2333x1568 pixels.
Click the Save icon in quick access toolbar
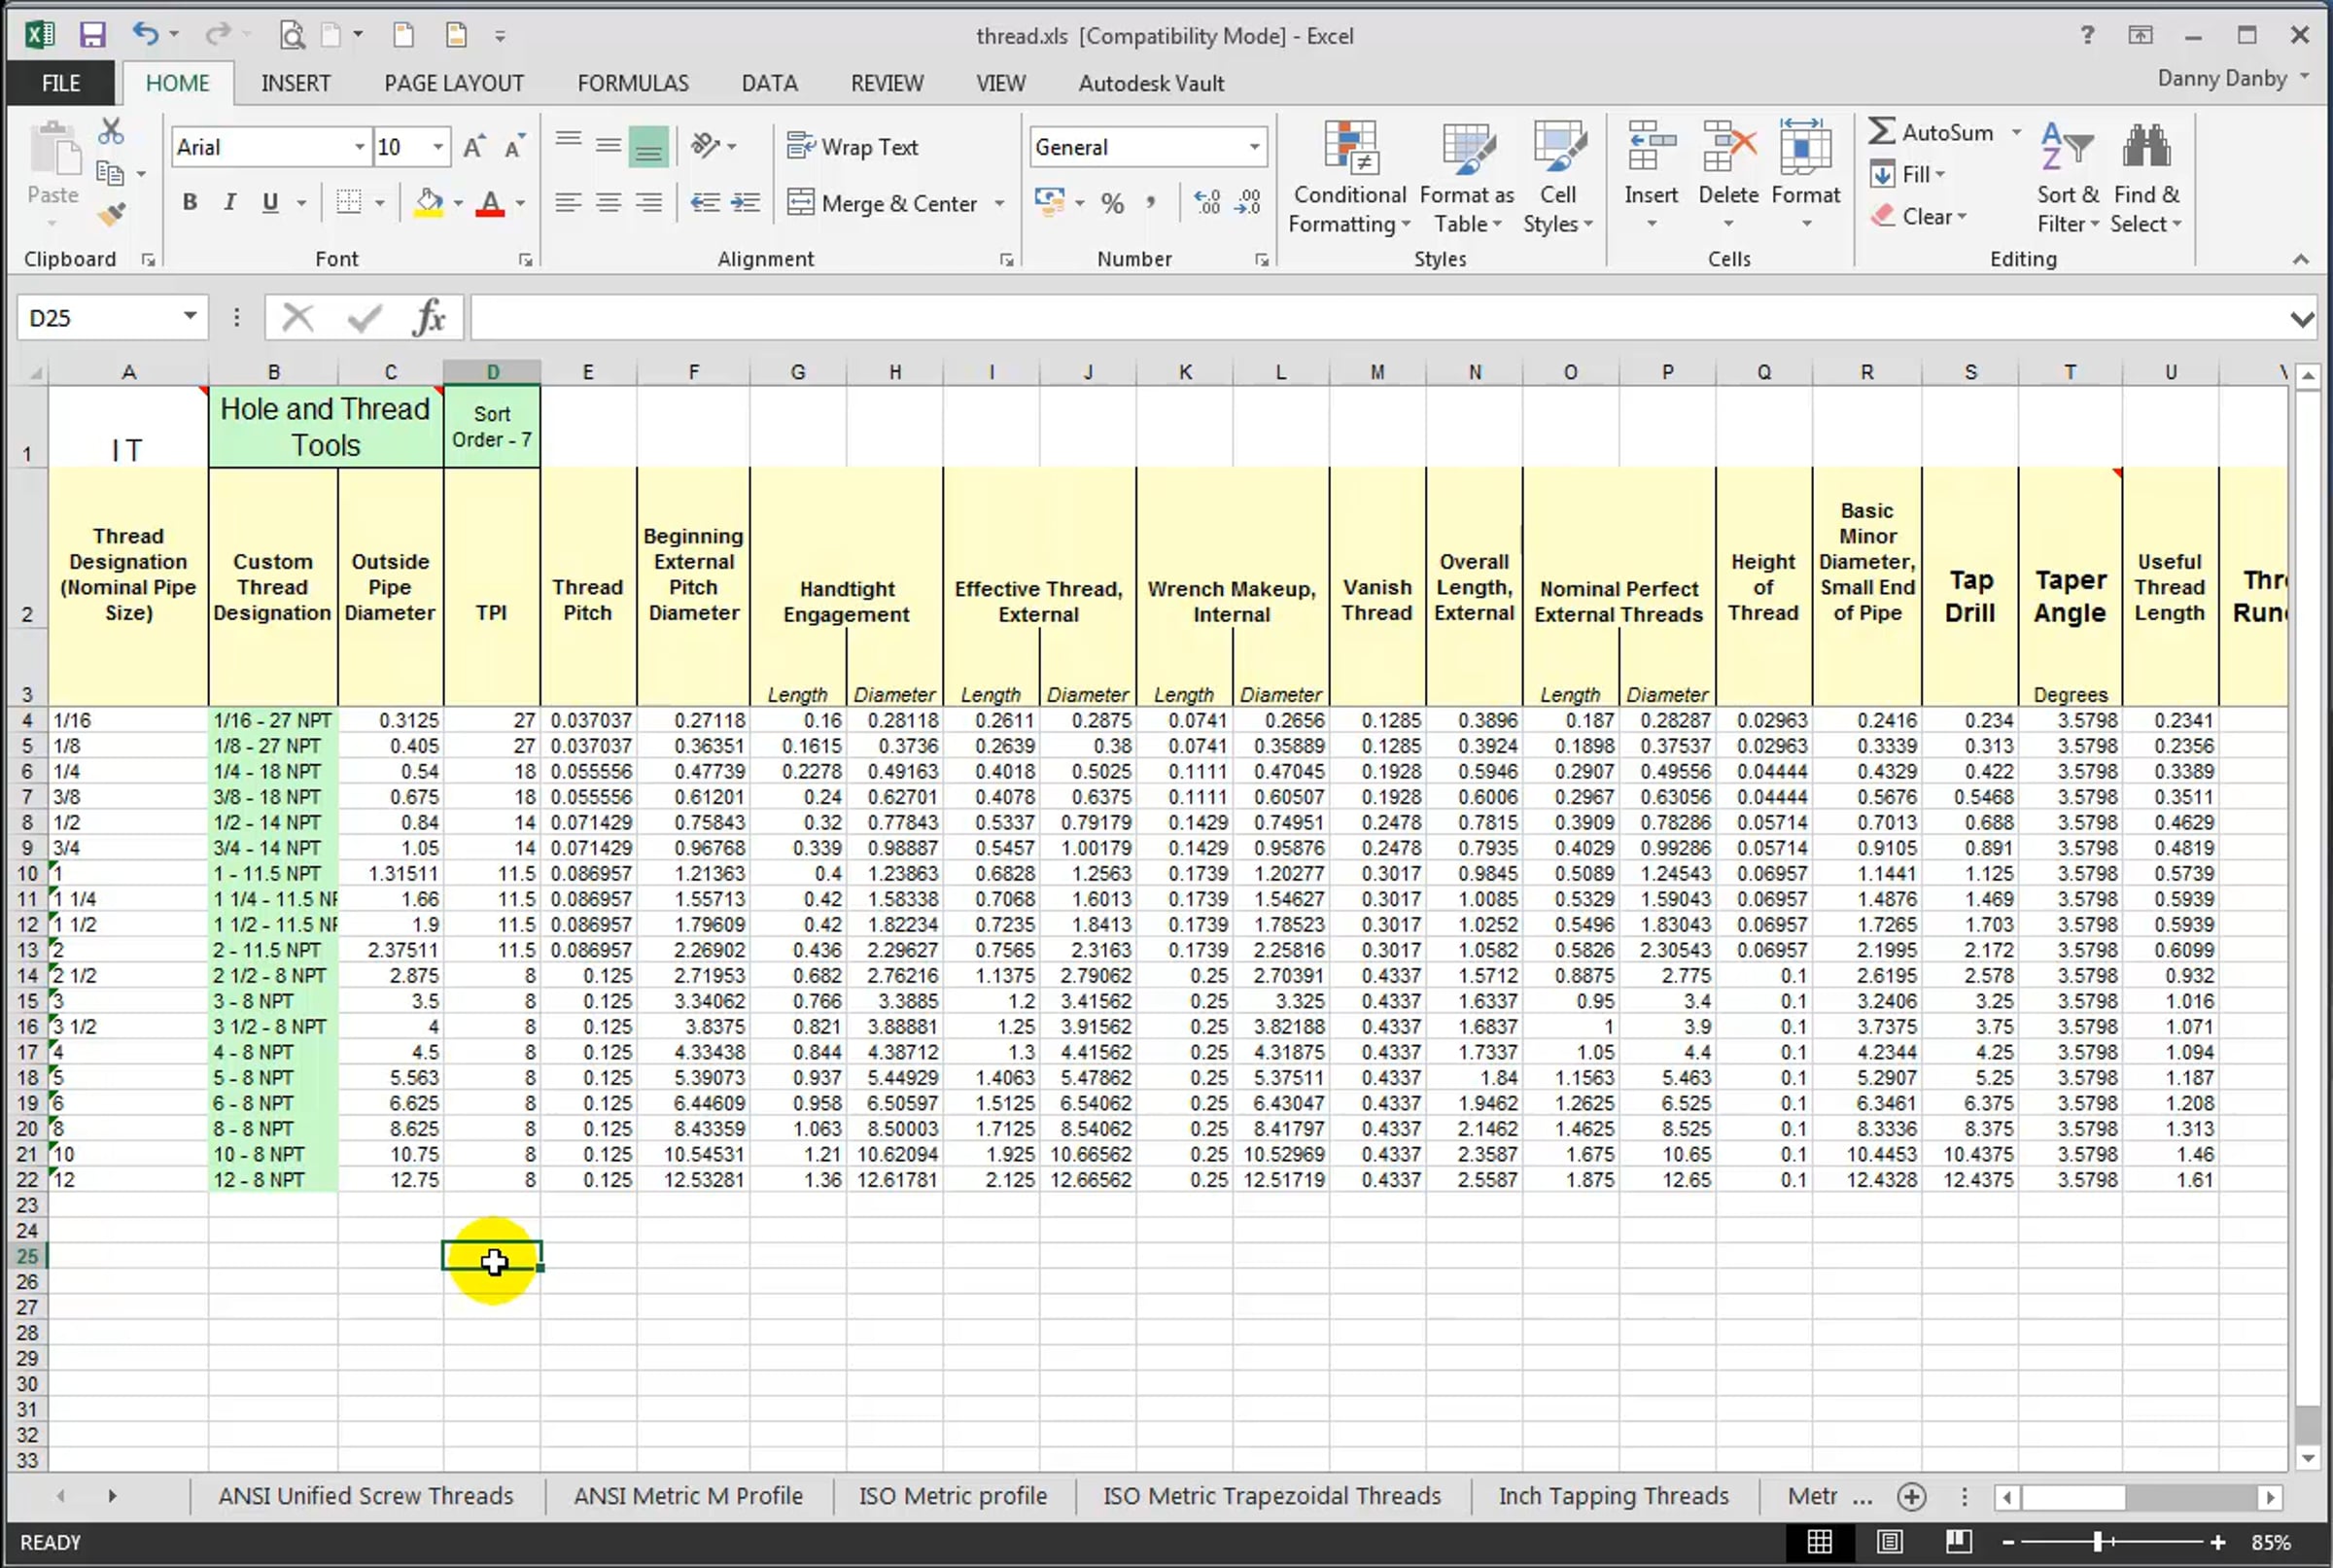pos(92,36)
